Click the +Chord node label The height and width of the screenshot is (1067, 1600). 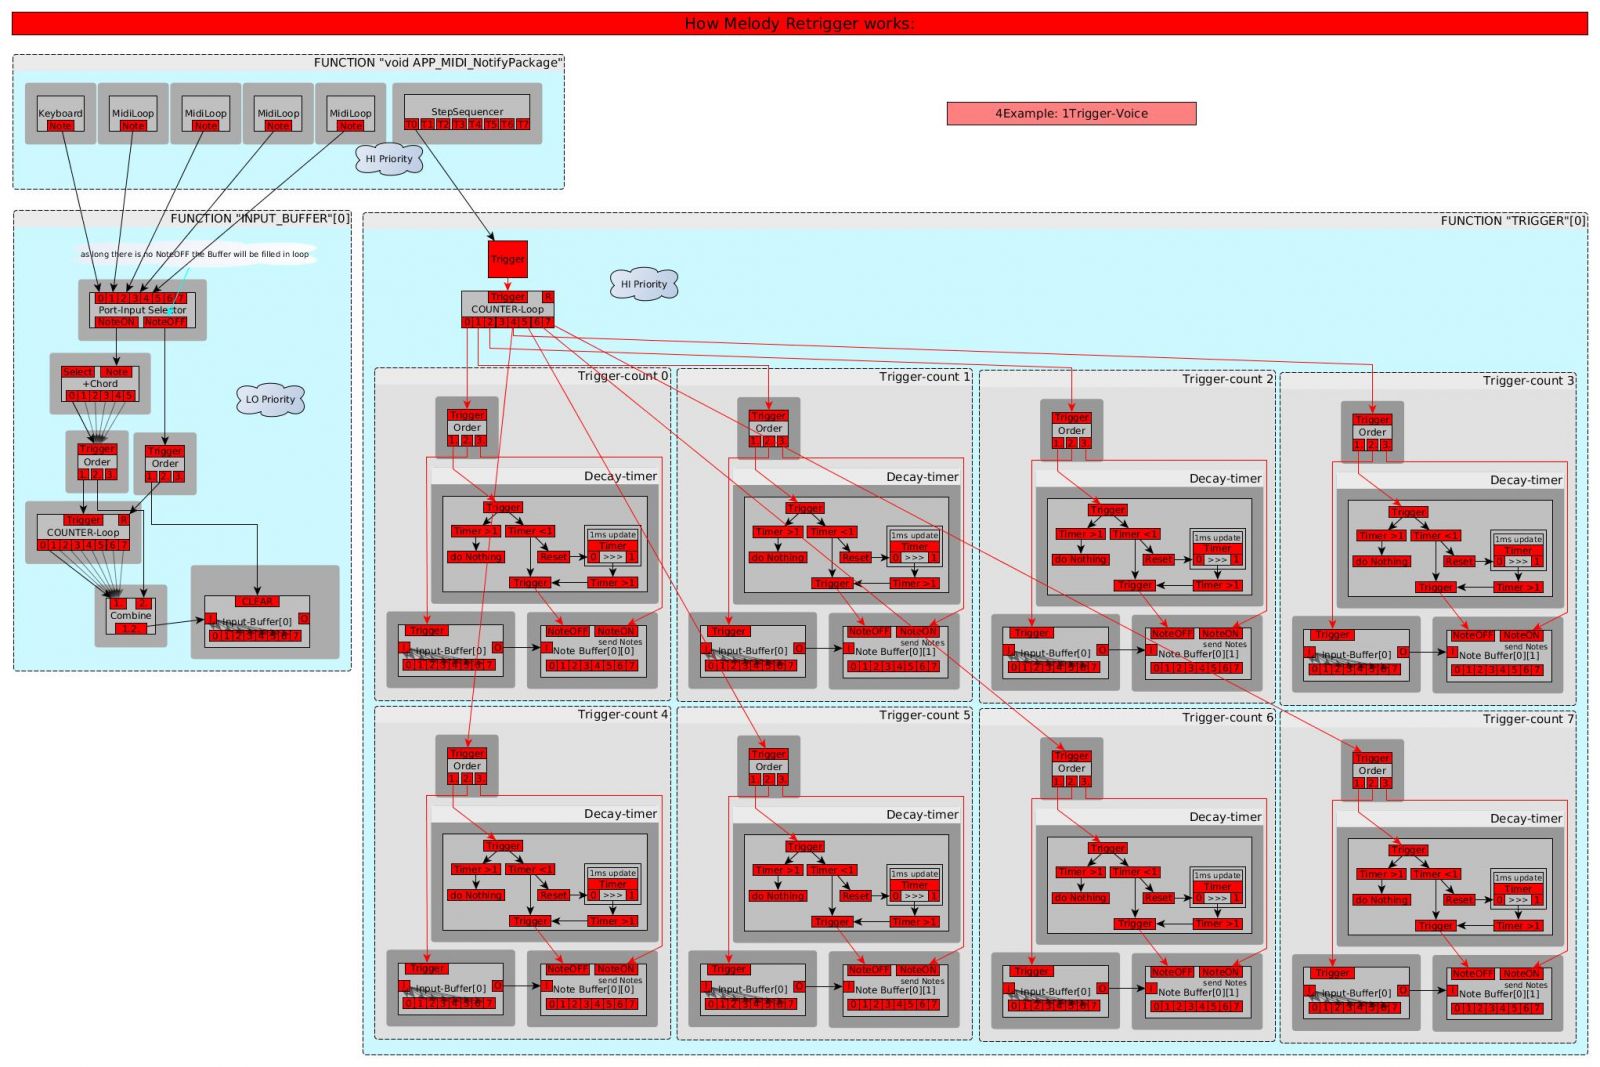click(100, 384)
